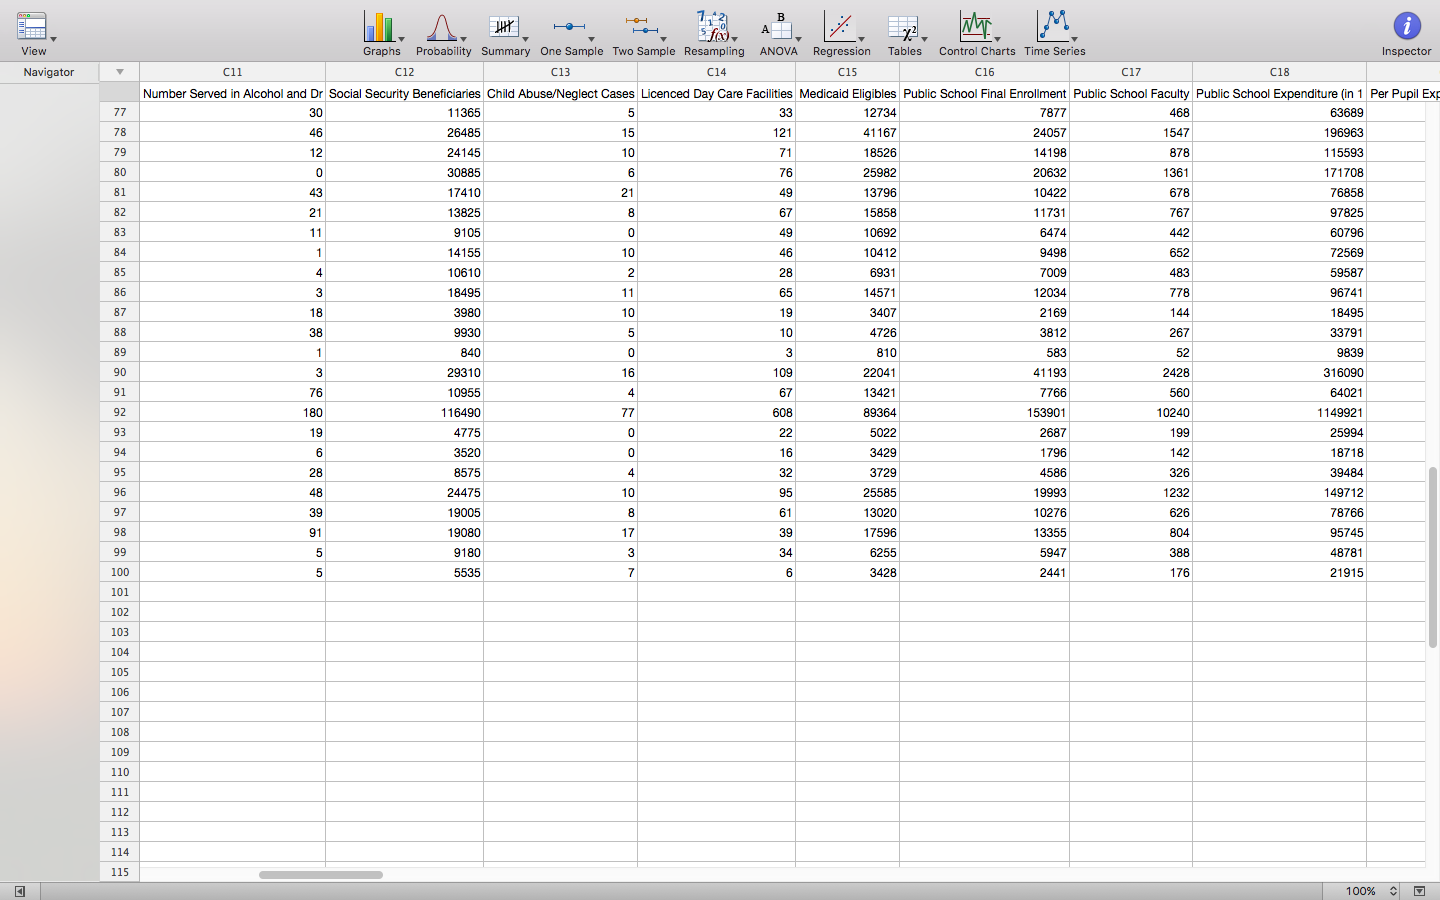Screen dimensions: 1440x900
Task: Open the ANOVA tool
Action: [778, 33]
